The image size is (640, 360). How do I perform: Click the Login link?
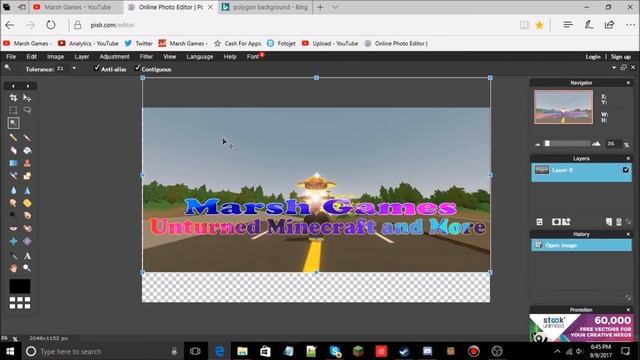593,57
